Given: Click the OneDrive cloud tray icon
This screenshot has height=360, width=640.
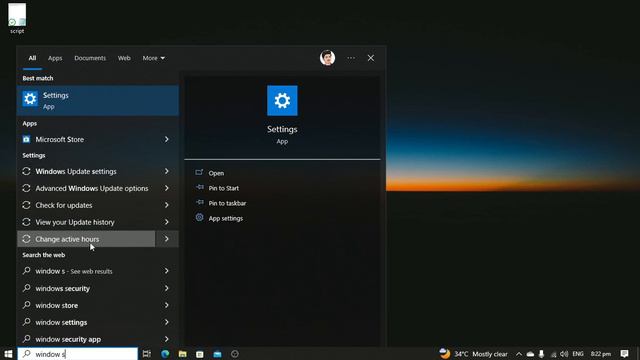Looking at the screenshot, I should coord(530,354).
